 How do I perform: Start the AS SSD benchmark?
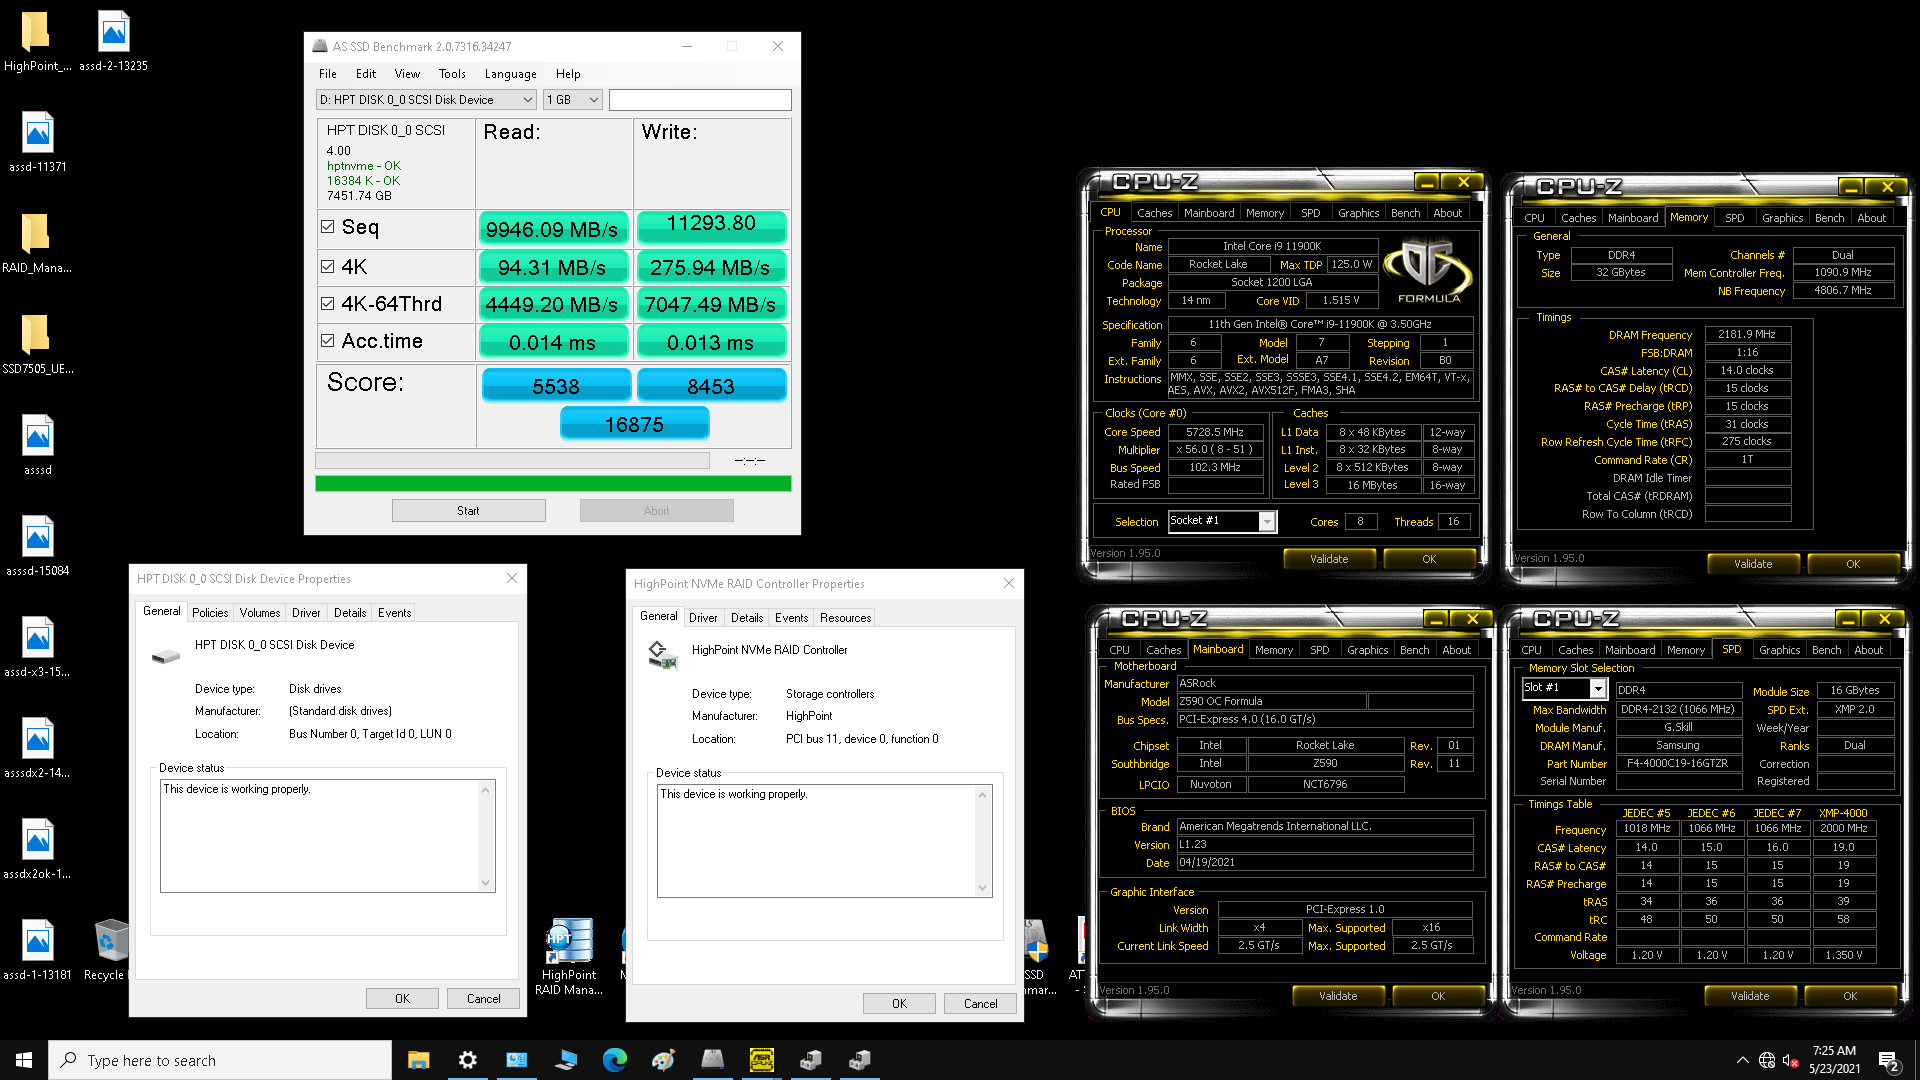pyautogui.click(x=468, y=511)
